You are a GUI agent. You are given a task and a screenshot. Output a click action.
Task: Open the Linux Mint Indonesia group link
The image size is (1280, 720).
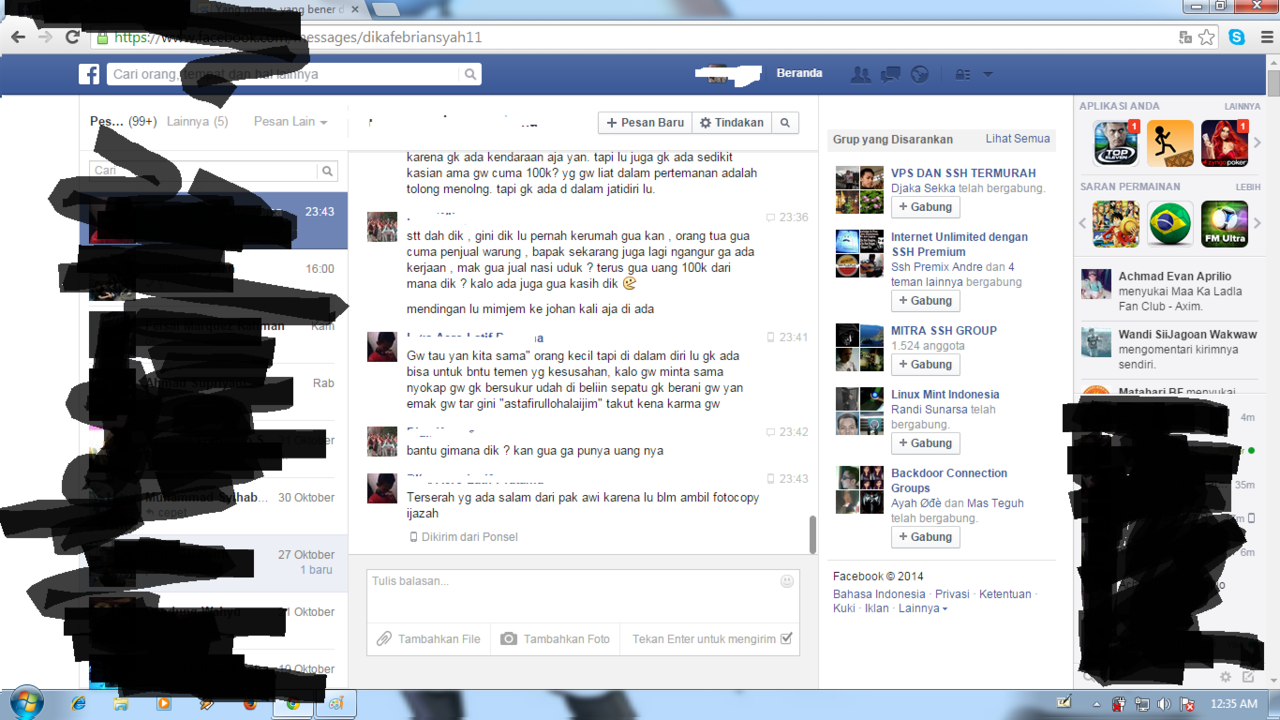945,395
